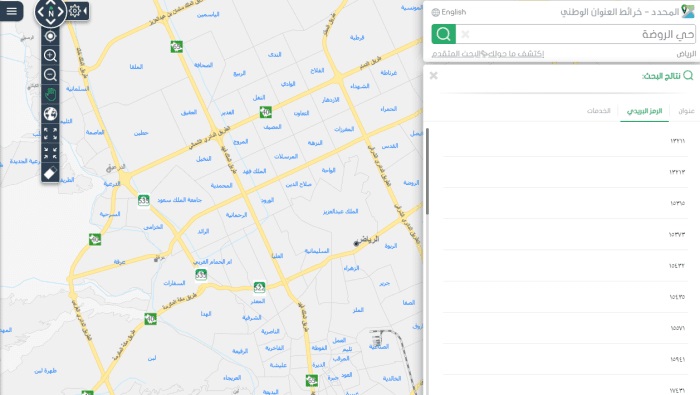Viewport: 700px width, 395px height.
Task: Click the الملك عبدالعزيز district label
Action: pos(340,211)
